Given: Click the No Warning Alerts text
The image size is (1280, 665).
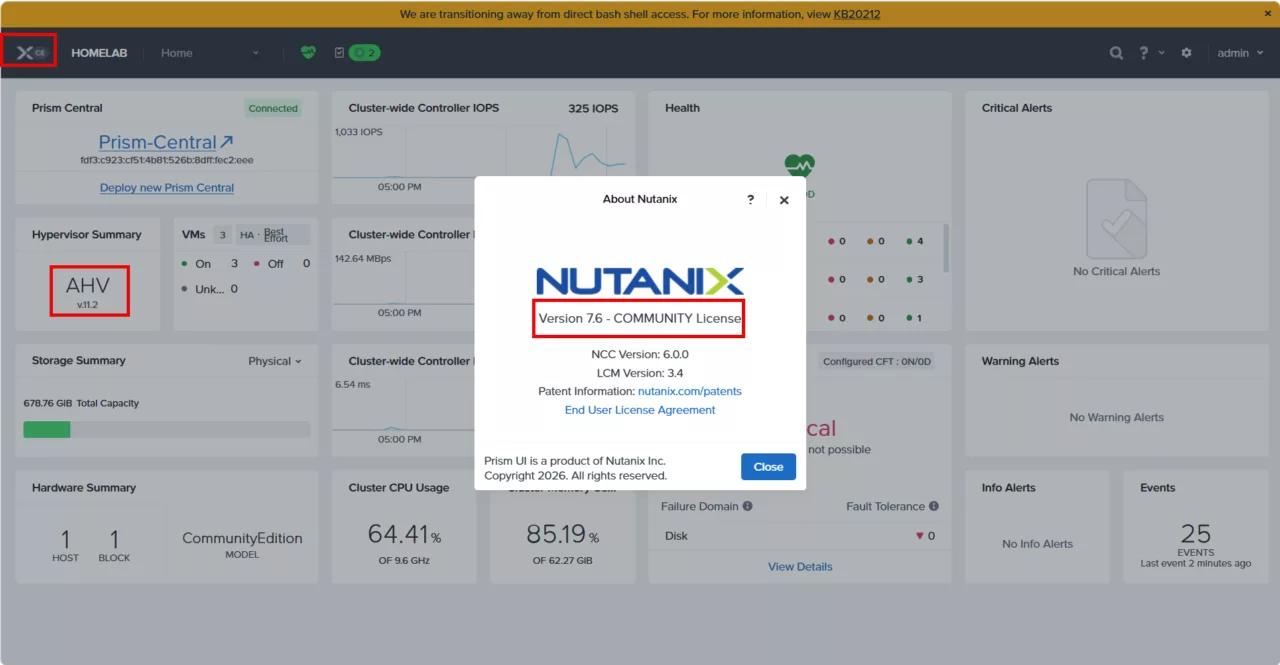Looking at the screenshot, I should point(1116,417).
